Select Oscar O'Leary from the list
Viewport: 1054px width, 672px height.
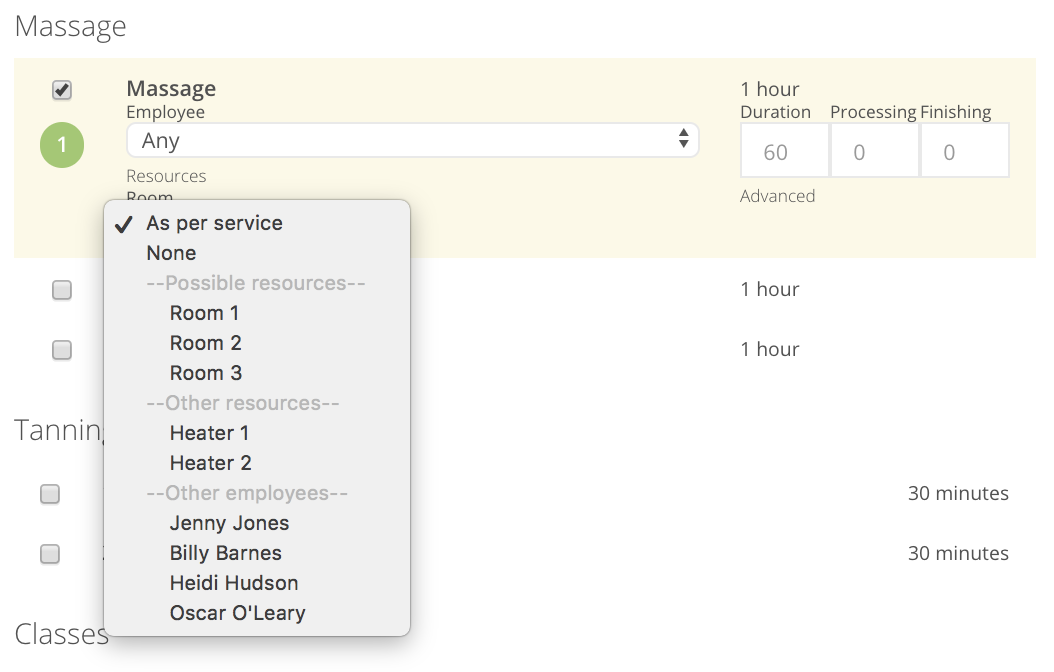coord(236,612)
